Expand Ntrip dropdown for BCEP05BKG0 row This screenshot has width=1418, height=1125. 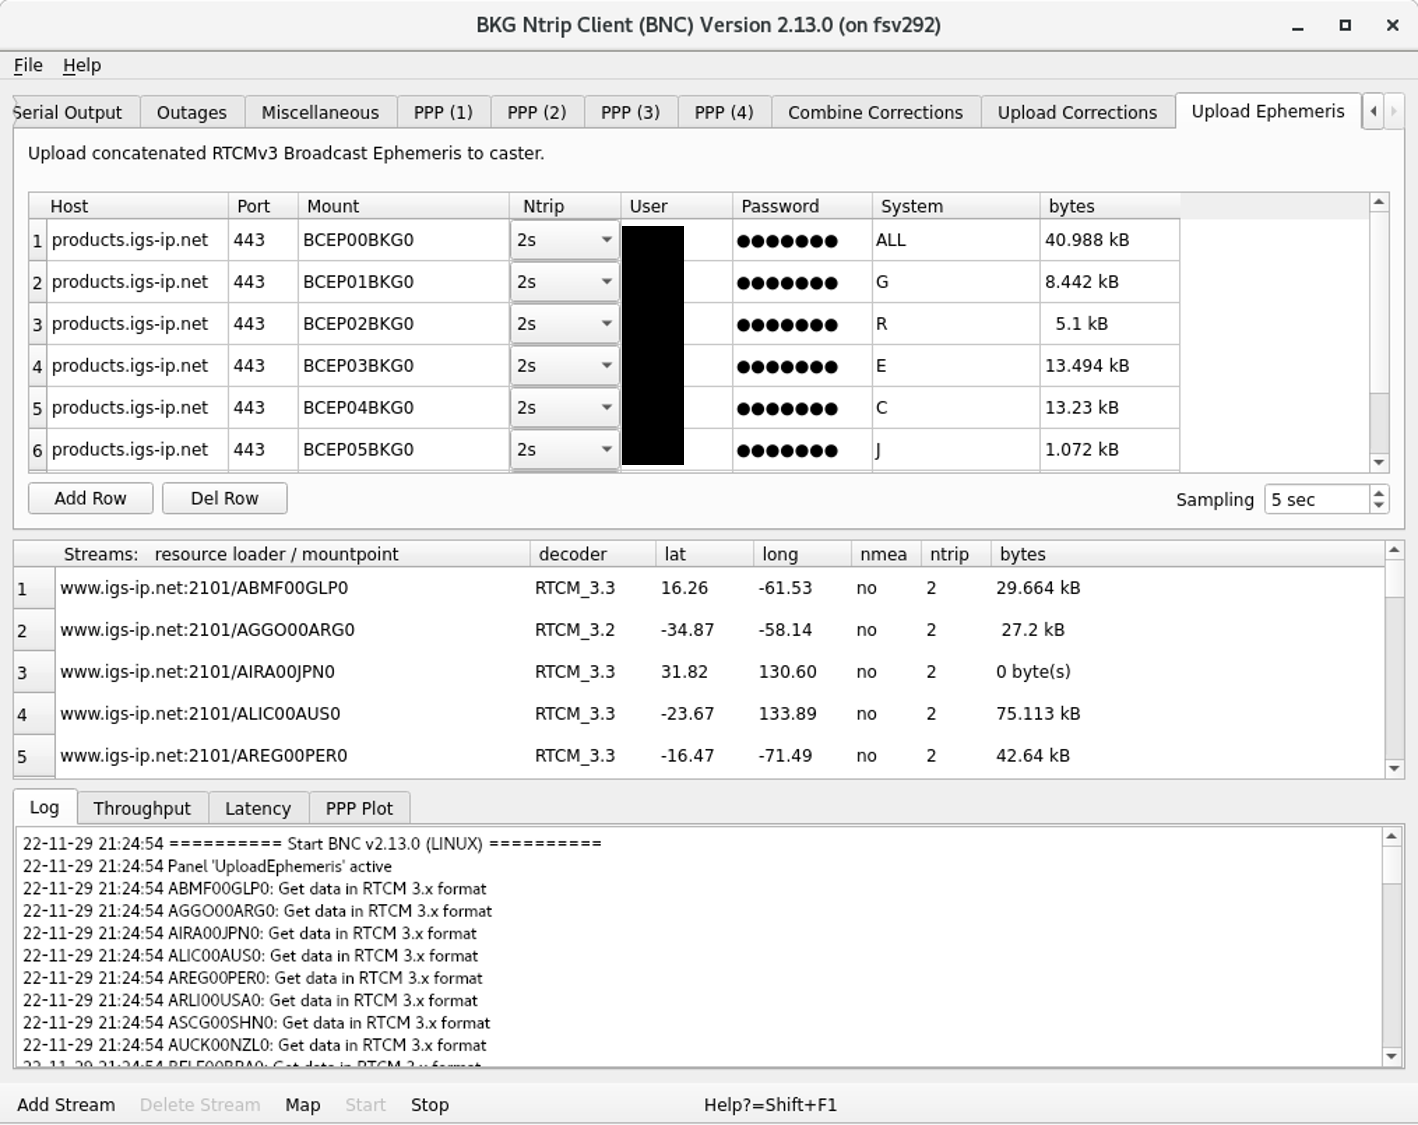(565, 450)
